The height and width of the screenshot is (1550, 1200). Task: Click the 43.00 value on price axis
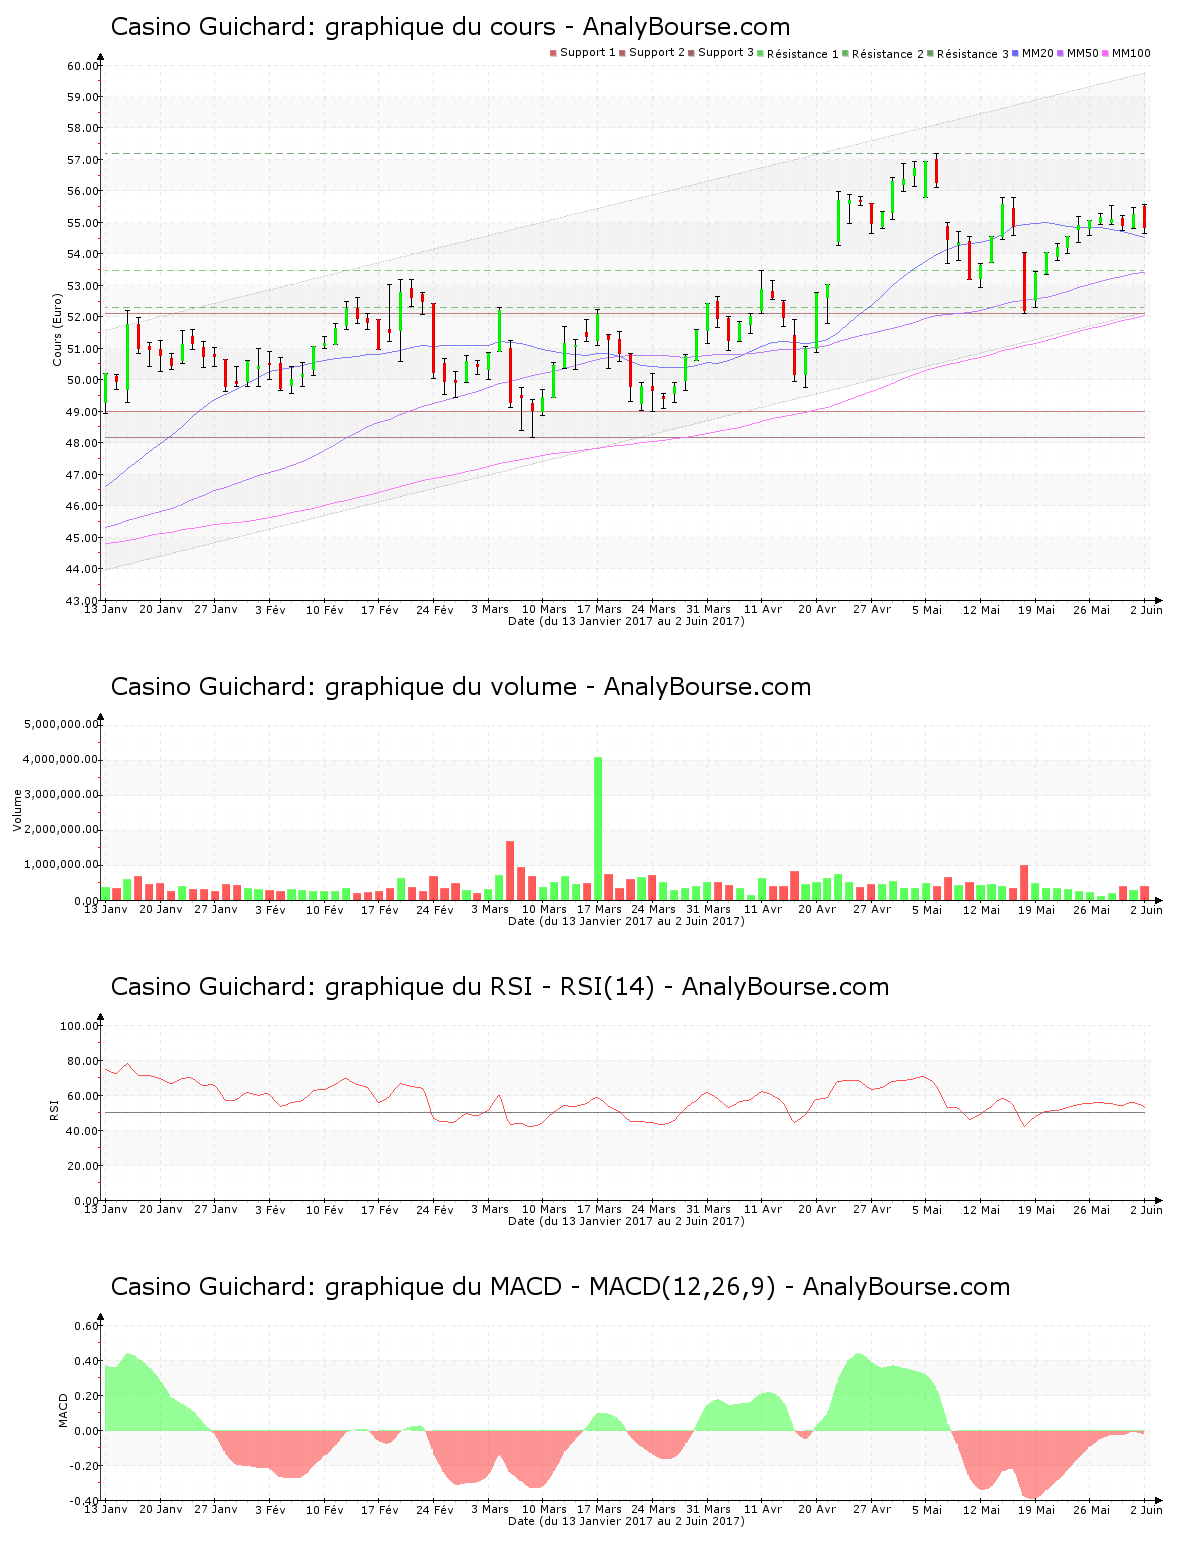point(82,601)
